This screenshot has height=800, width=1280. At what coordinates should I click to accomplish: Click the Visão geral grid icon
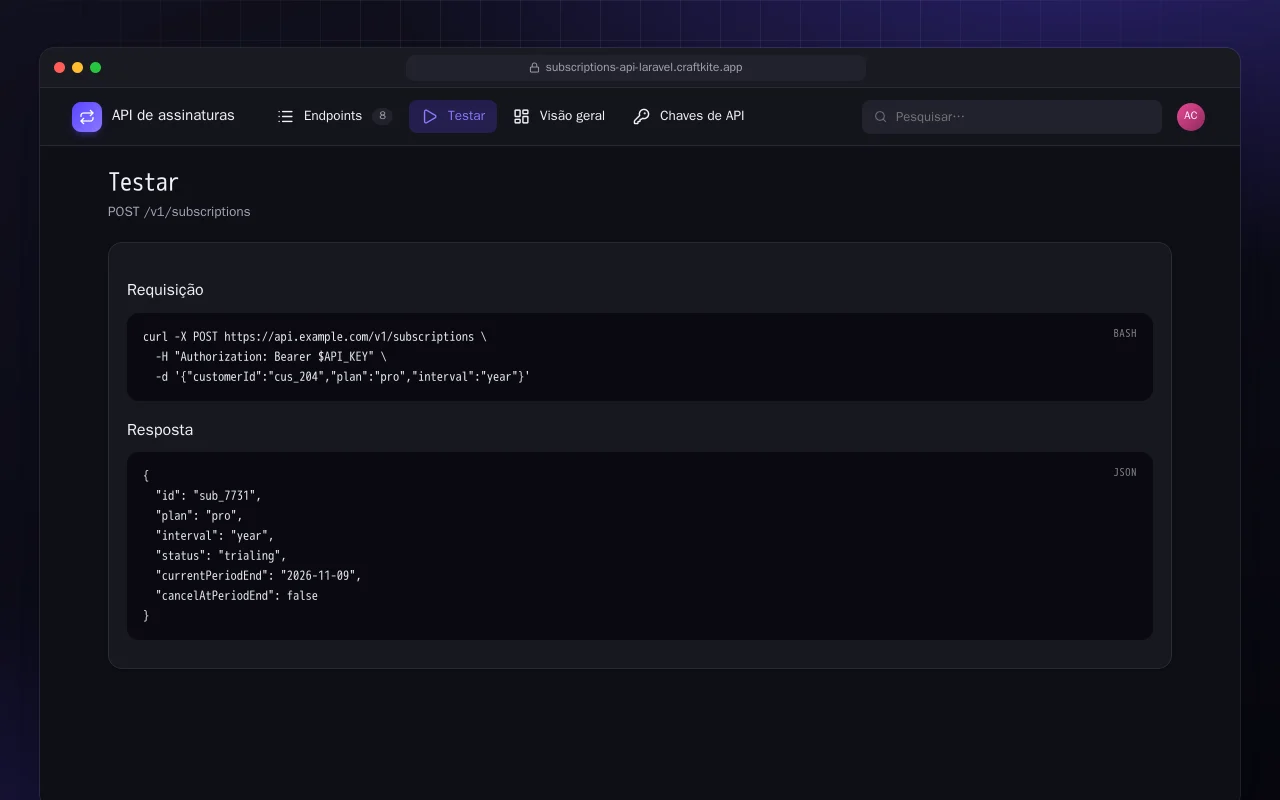pyautogui.click(x=521, y=116)
